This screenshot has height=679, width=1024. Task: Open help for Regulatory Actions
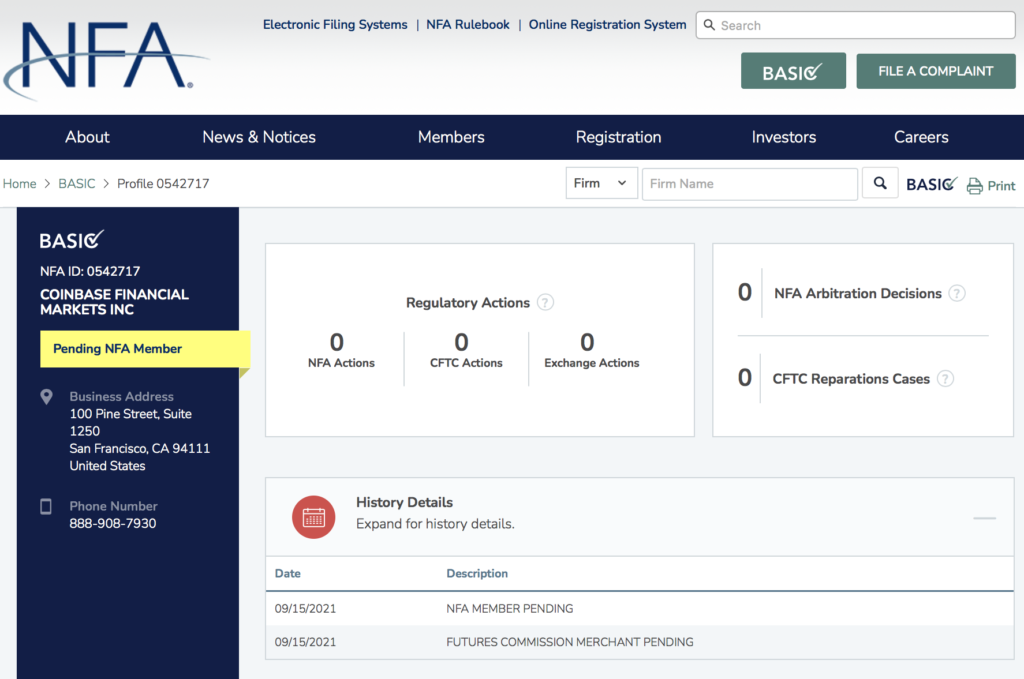pos(545,302)
